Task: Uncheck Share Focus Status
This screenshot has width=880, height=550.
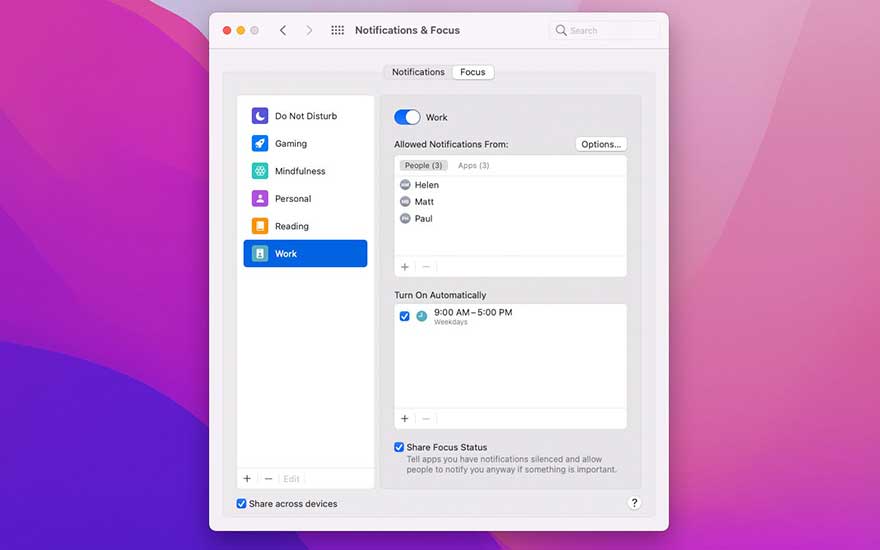Action: coord(399,447)
